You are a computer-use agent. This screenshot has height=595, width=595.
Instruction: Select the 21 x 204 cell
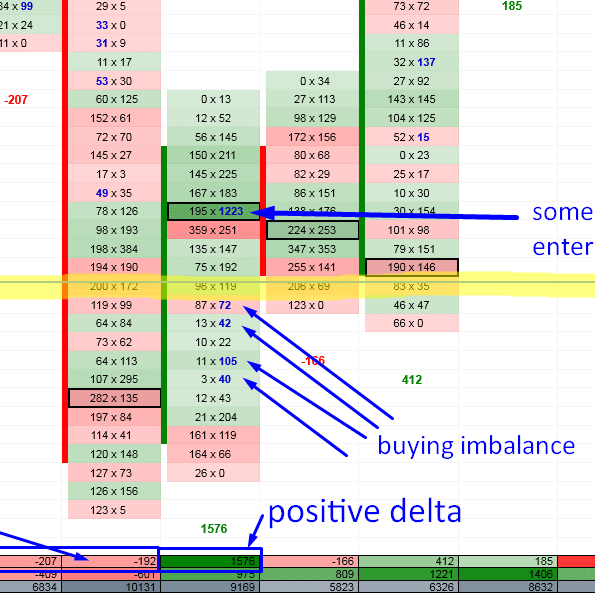click(213, 417)
